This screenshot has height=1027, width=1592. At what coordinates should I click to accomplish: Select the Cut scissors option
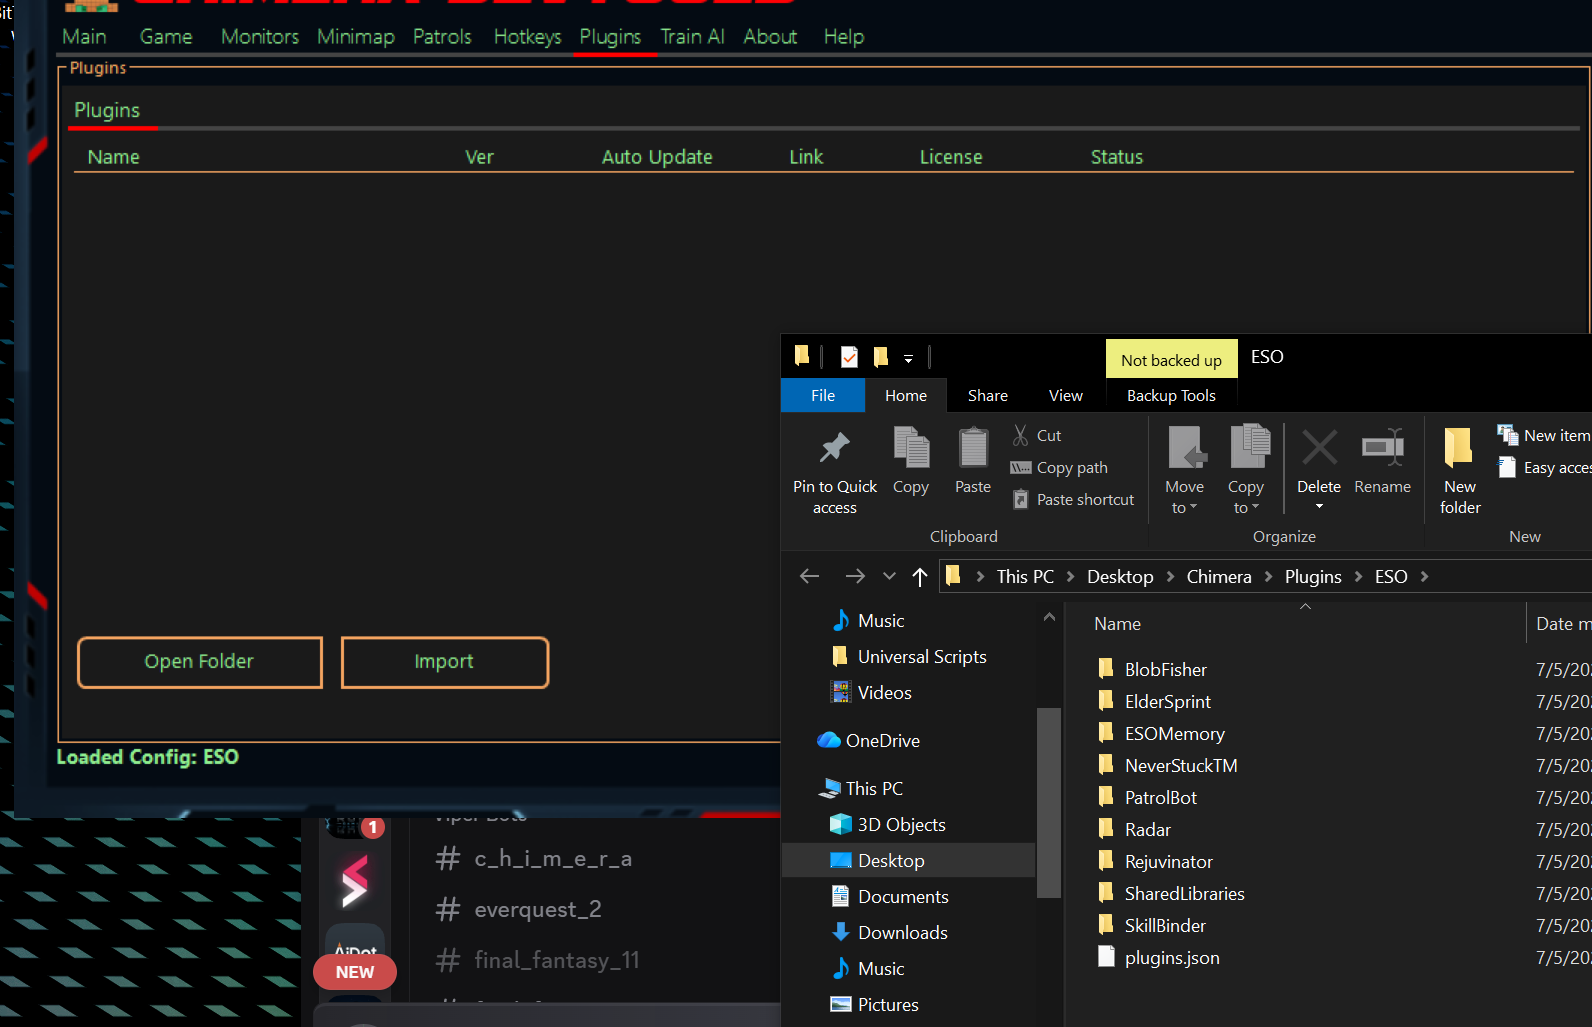tap(1036, 435)
